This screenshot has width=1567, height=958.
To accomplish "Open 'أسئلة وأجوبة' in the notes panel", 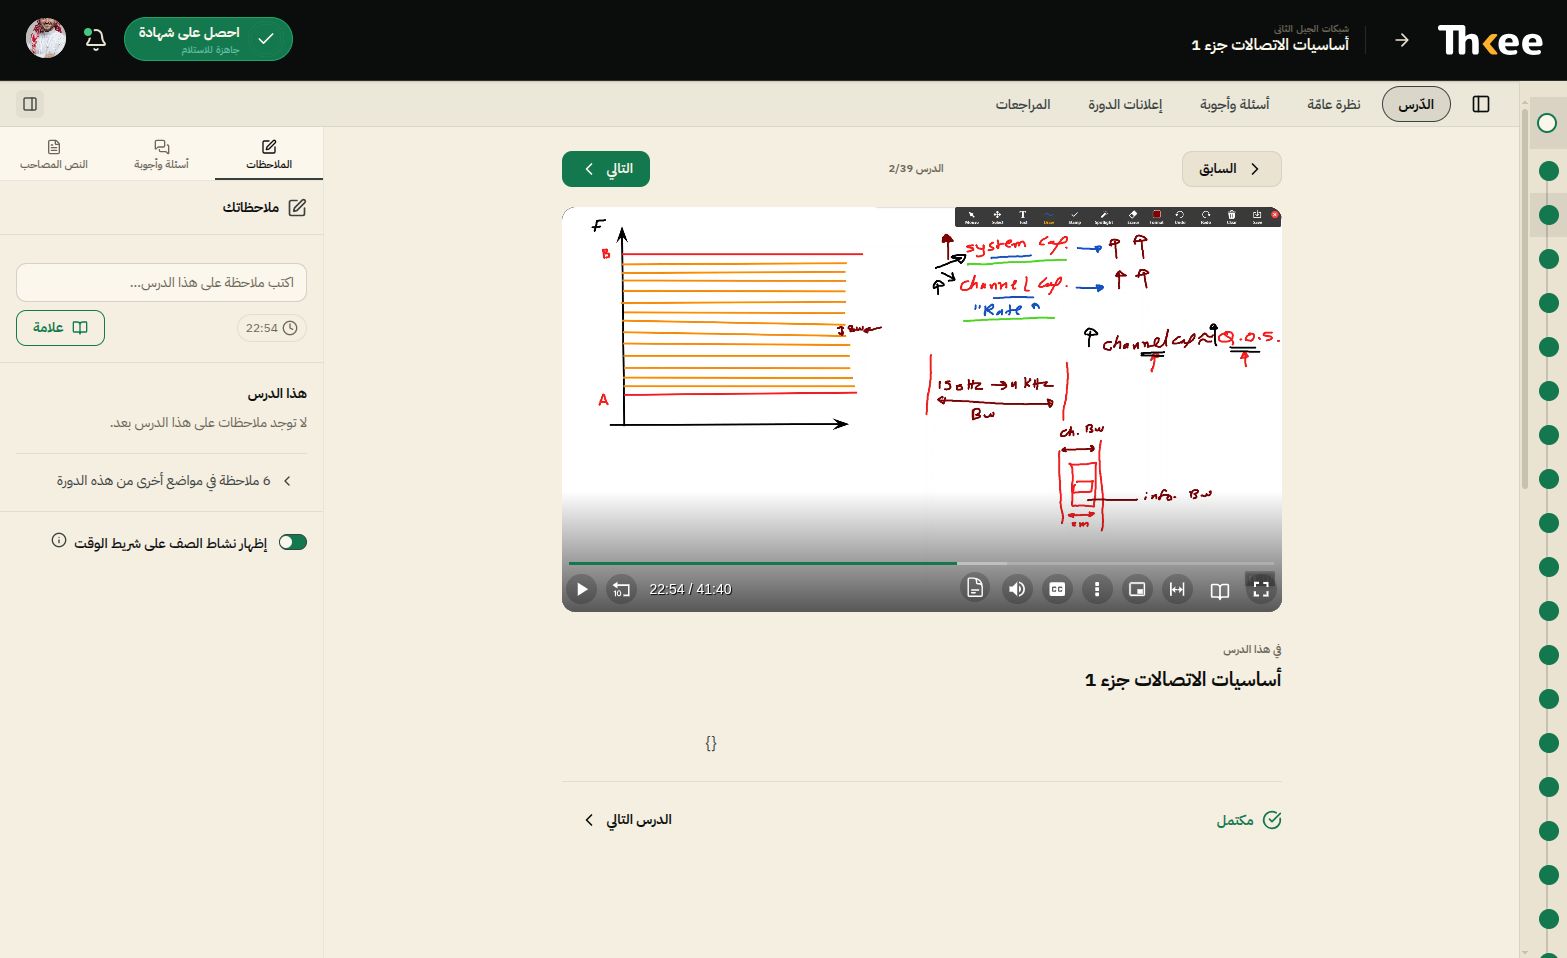I will 161,154.
